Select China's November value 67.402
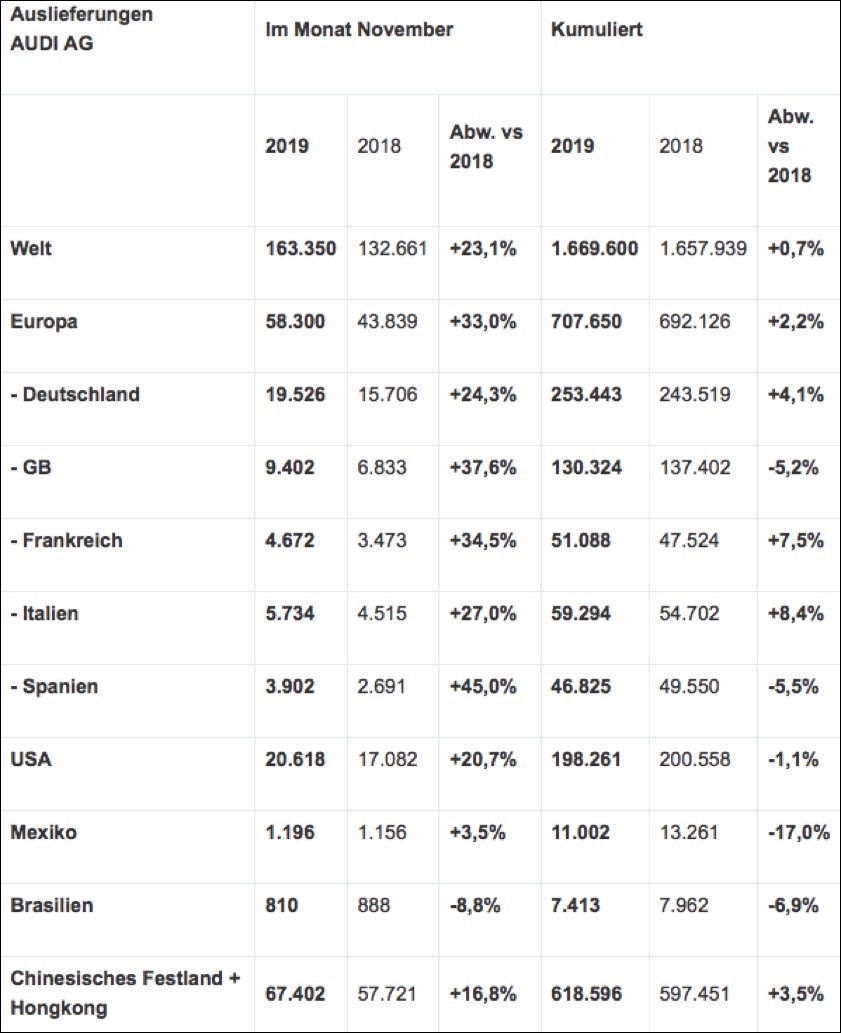The width and height of the screenshot is (841, 1033). tap(295, 993)
